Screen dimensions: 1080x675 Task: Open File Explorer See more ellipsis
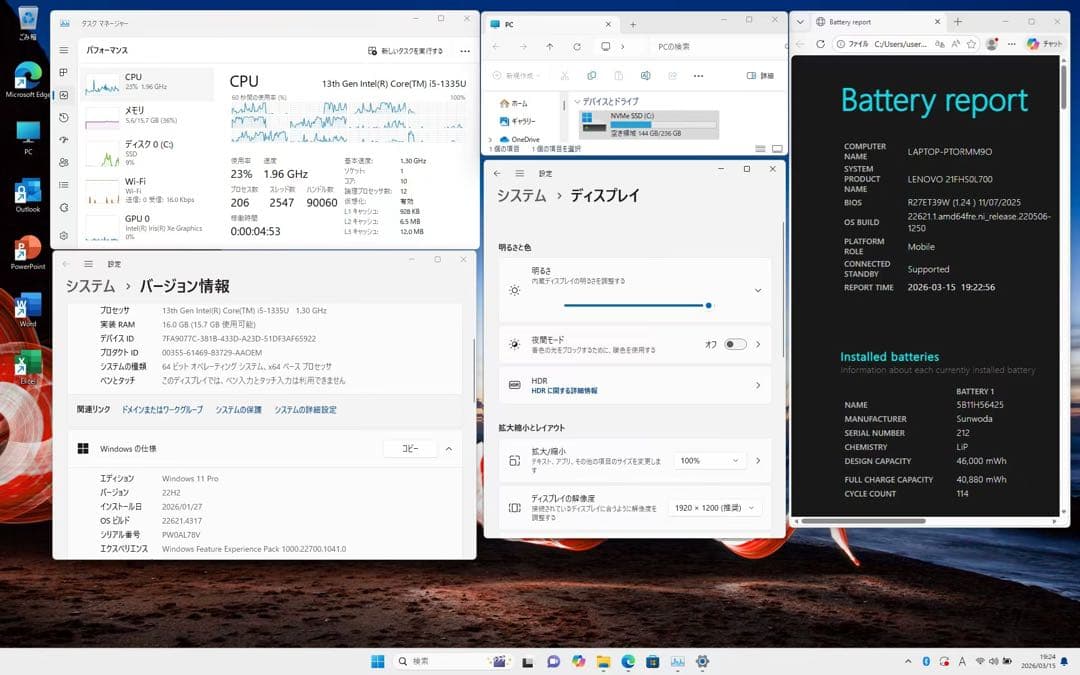(x=698, y=76)
